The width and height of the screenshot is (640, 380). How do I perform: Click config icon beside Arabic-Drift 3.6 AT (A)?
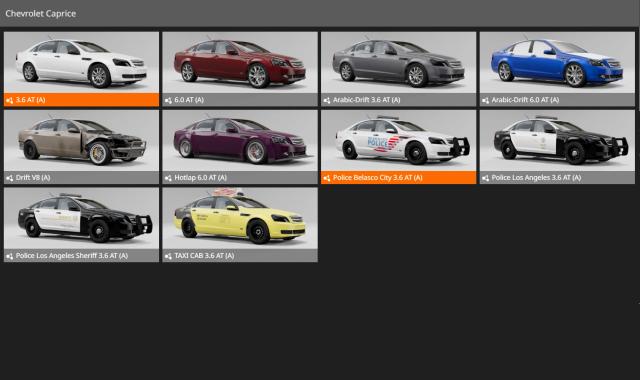pos(327,100)
